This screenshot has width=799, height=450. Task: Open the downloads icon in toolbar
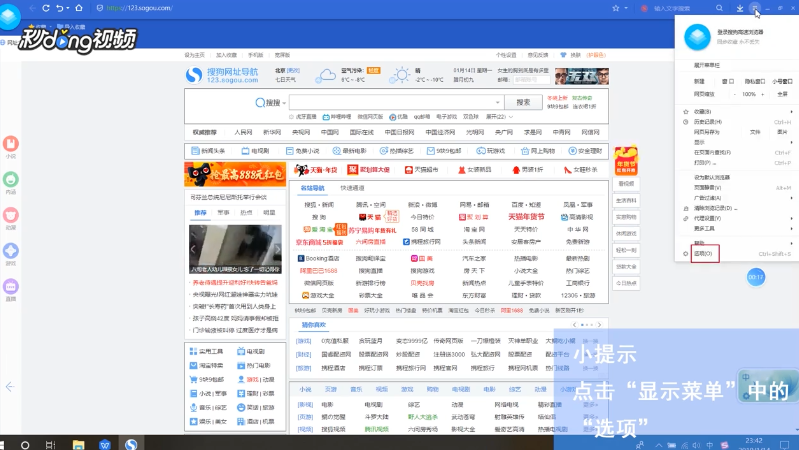coord(740,8)
